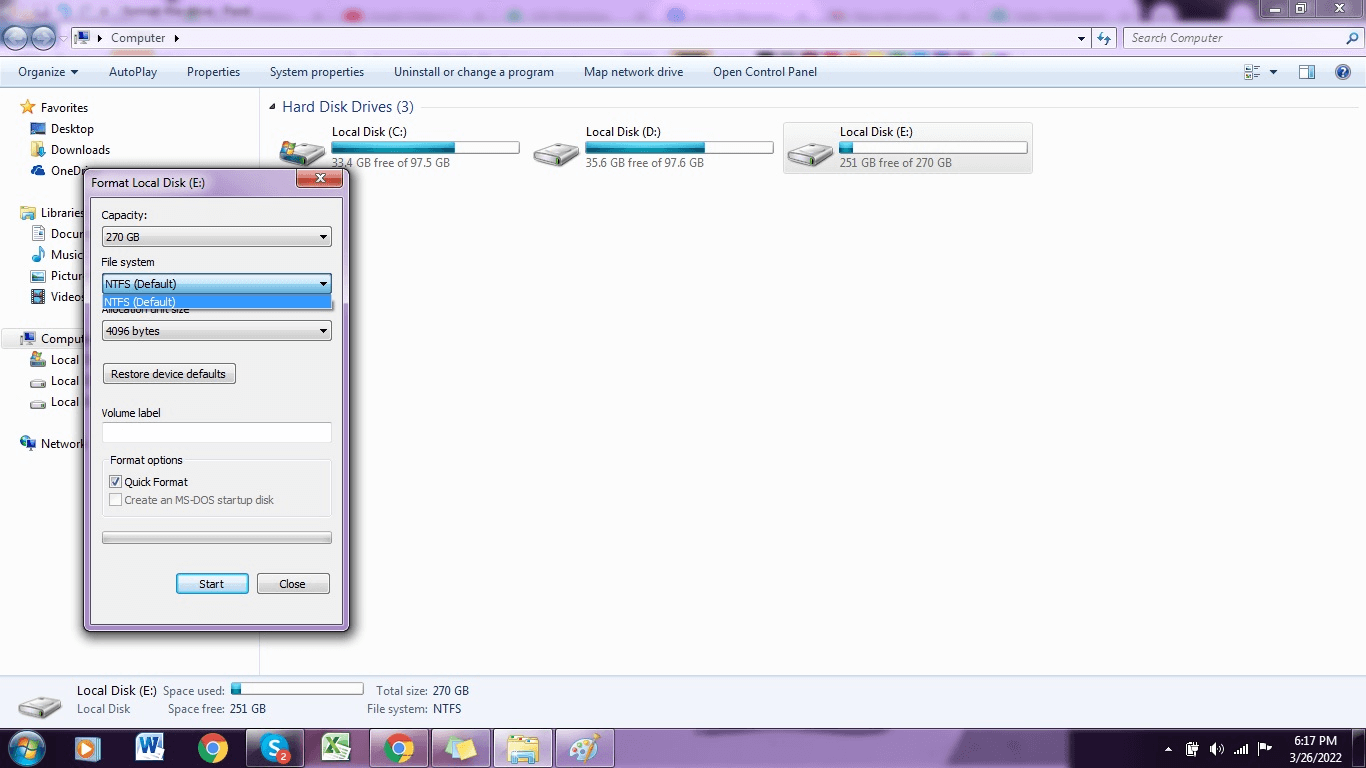Click Restore device defaults button
This screenshot has width=1366, height=768.
point(169,374)
